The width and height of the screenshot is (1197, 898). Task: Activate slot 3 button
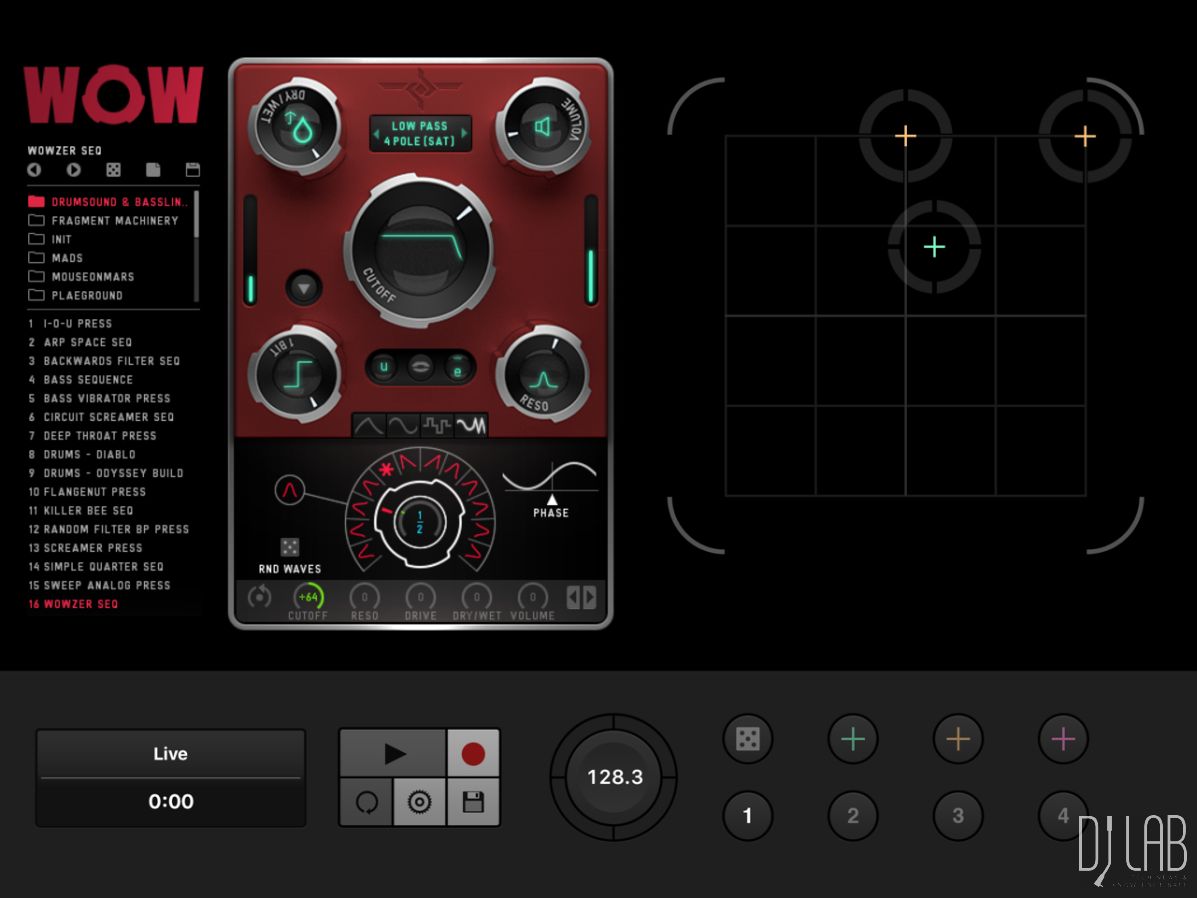(x=958, y=816)
